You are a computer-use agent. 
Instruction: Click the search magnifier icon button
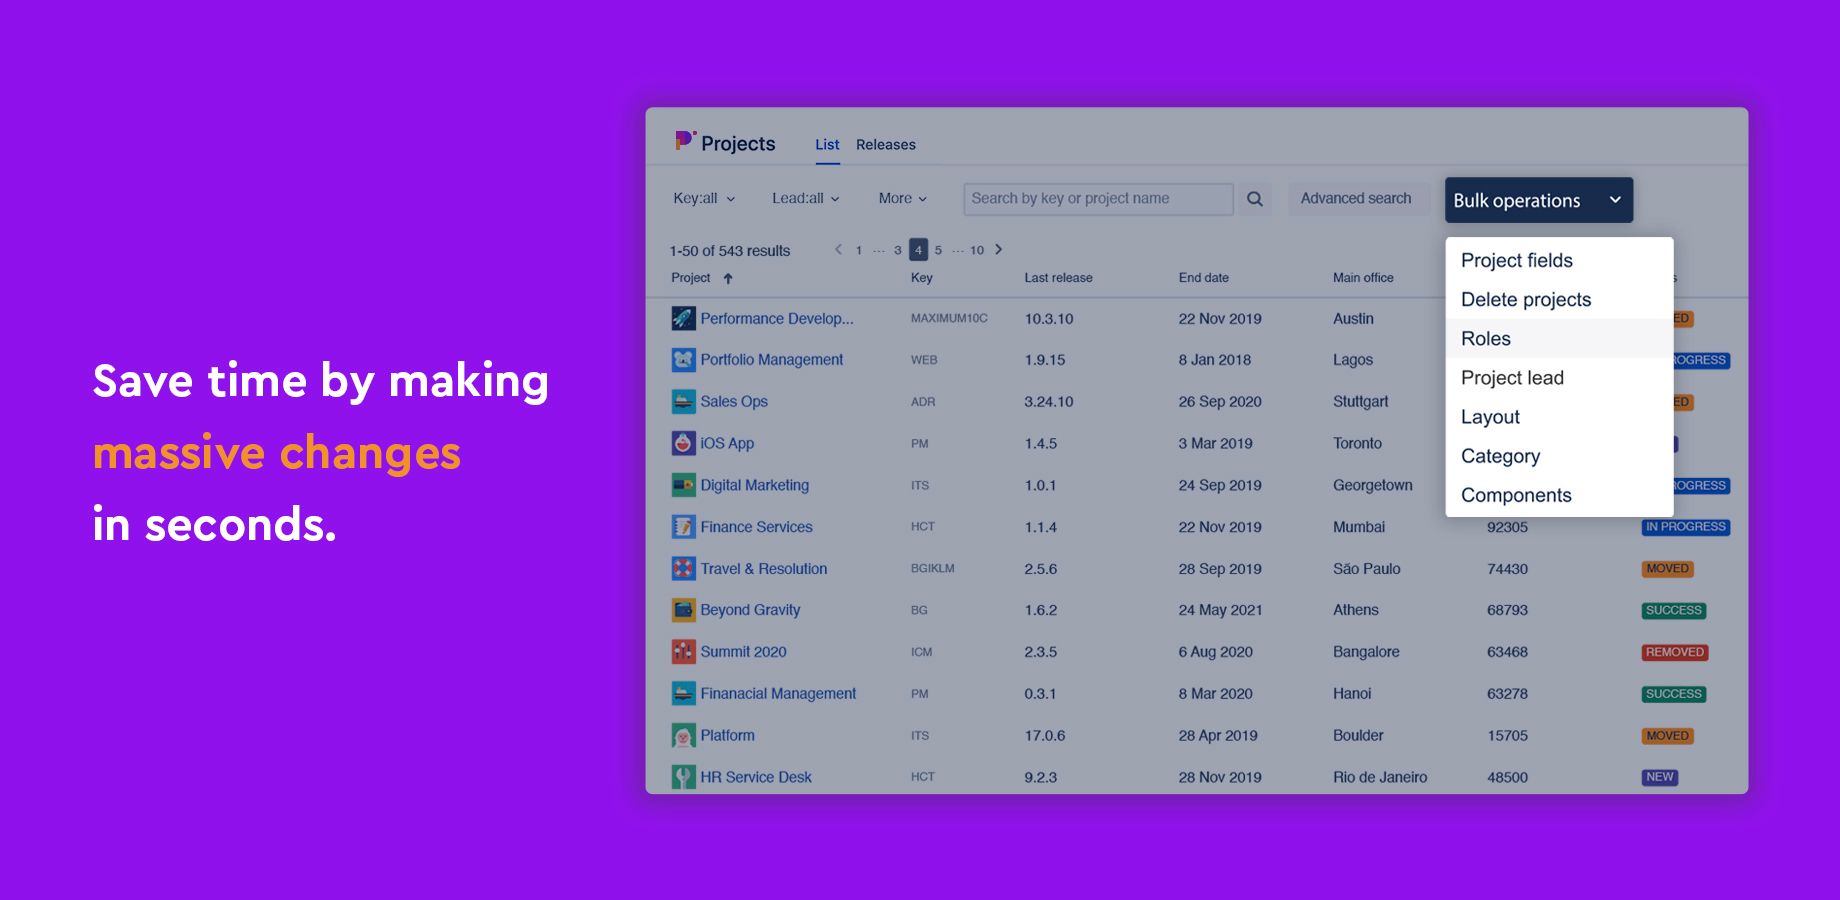[1254, 199]
